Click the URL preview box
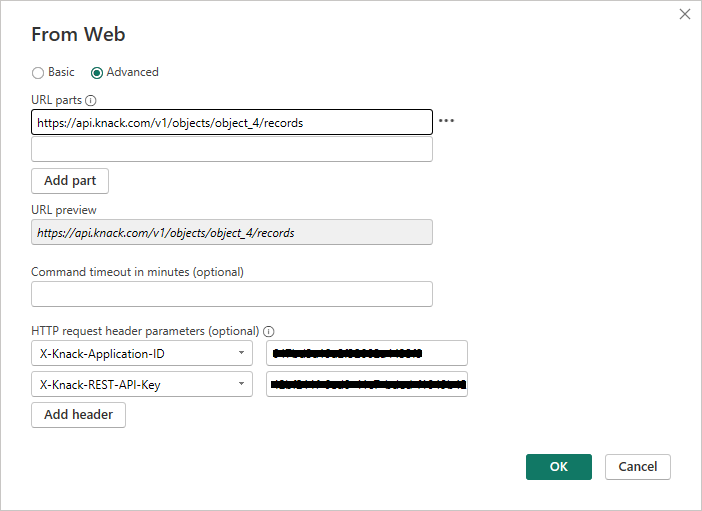This screenshot has width=702, height=511. (x=232, y=232)
